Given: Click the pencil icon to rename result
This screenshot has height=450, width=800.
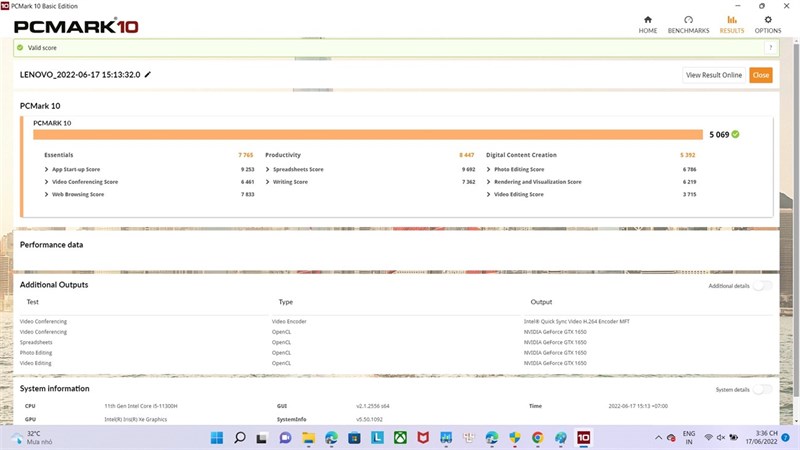Looking at the screenshot, I should tap(147, 74).
